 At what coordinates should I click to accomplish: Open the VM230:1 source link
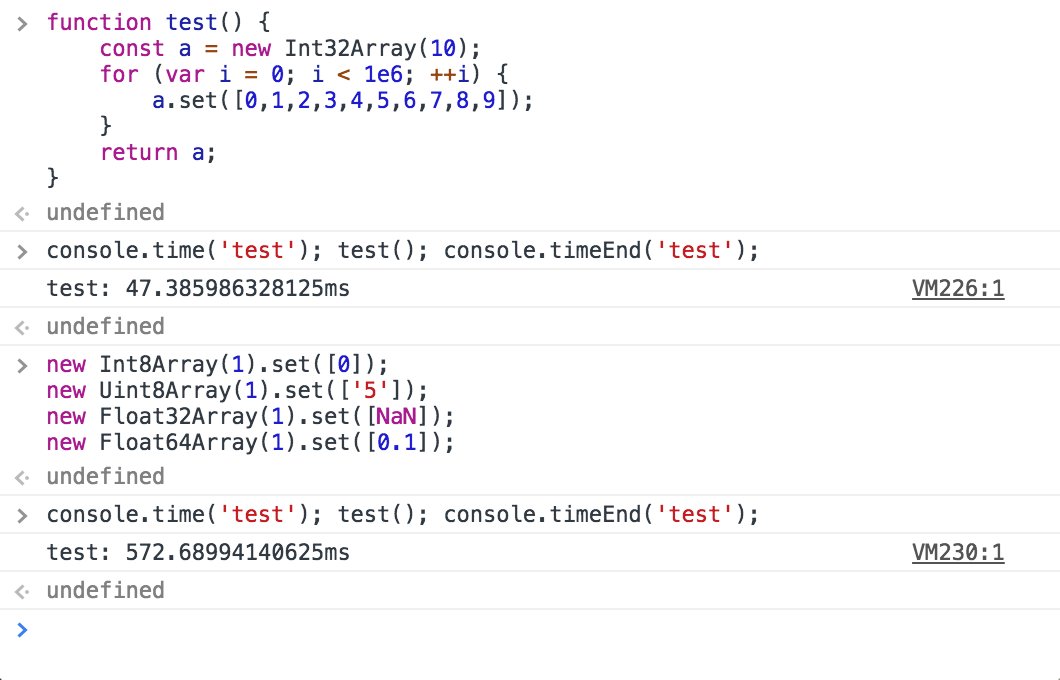959,551
